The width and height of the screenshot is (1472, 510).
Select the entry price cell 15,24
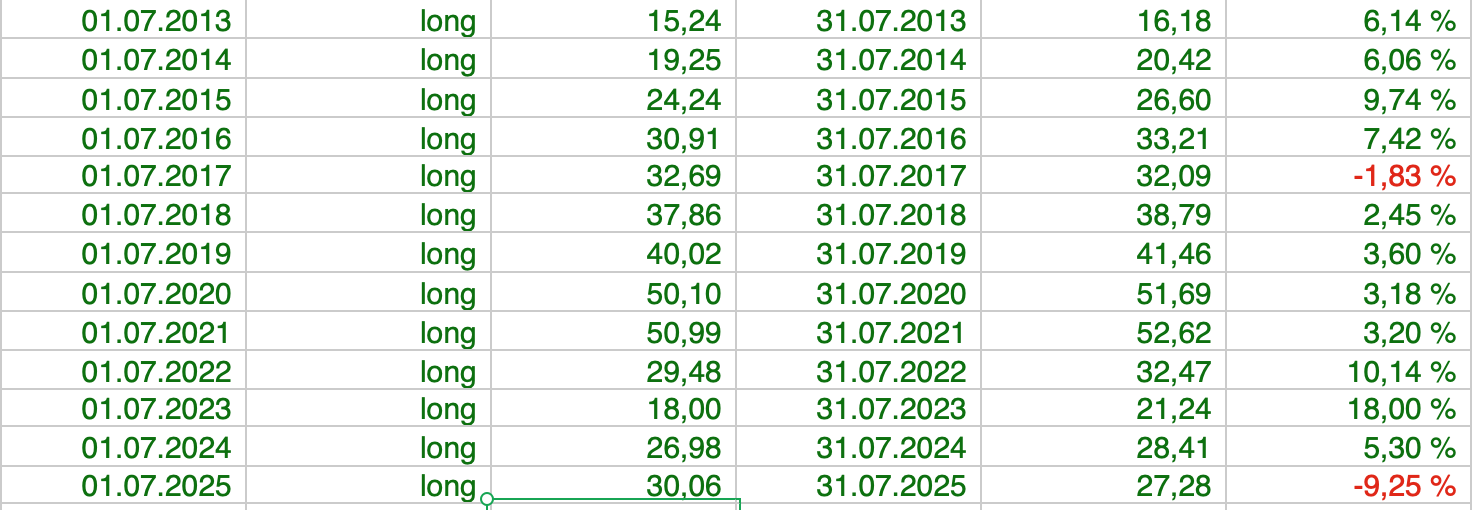point(684,21)
